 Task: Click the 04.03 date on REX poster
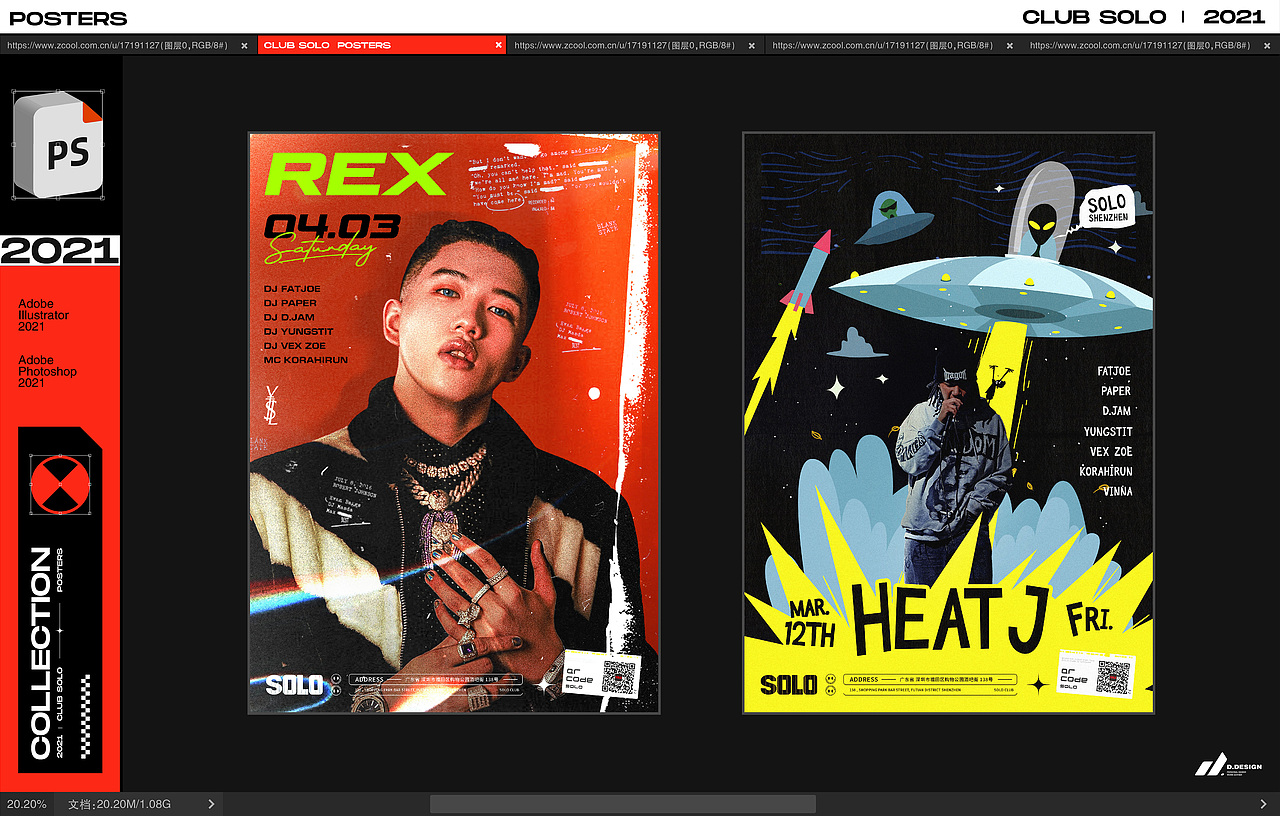click(x=332, y=227)
